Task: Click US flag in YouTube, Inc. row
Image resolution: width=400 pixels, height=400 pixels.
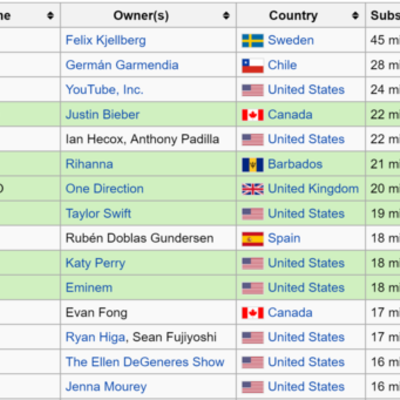Action: click(x=253, y=90)
